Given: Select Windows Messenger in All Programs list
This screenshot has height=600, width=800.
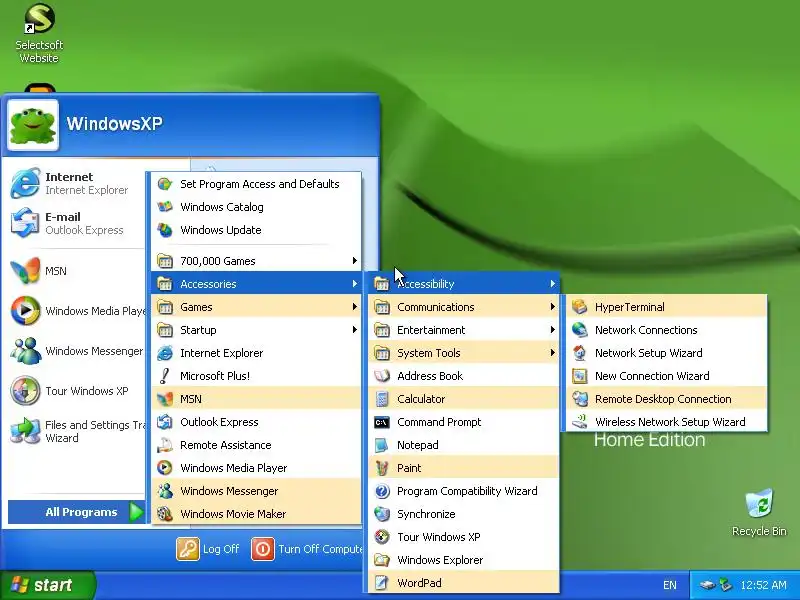Looking at the screenshot, I should 257,491.
